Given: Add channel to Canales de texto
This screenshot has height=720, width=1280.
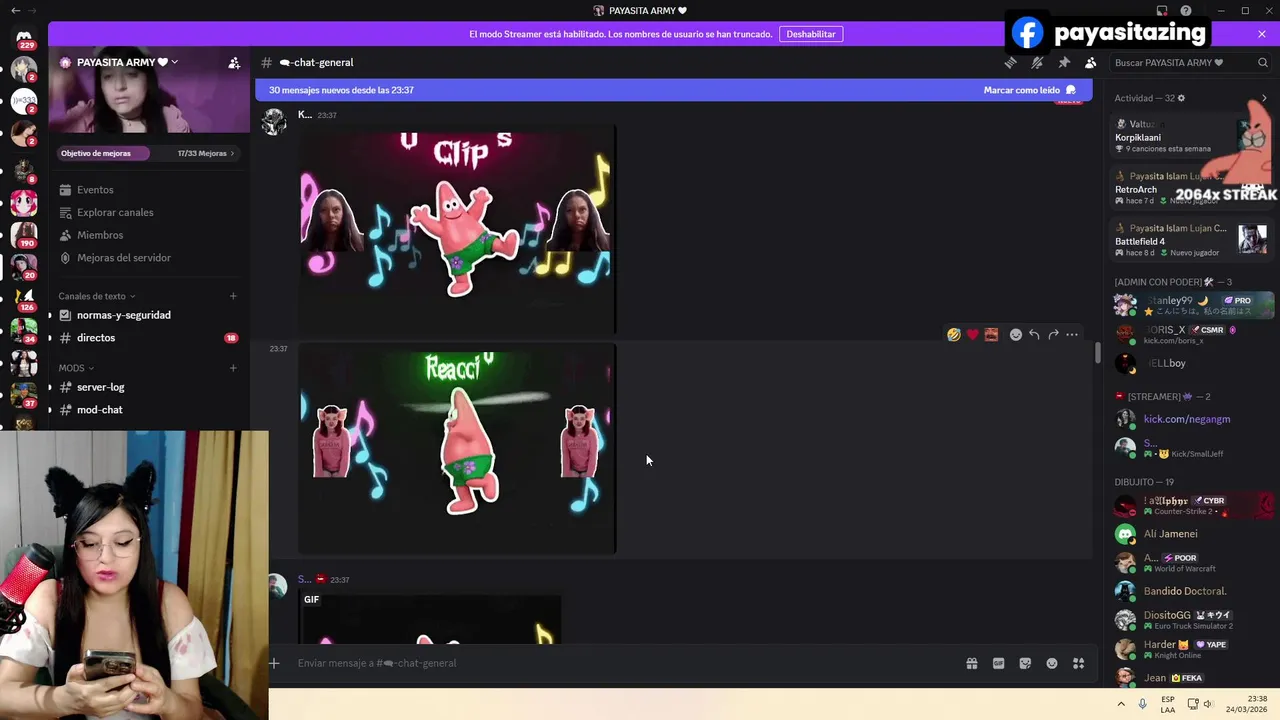Looking at the screenshot, I should point(233,296).
